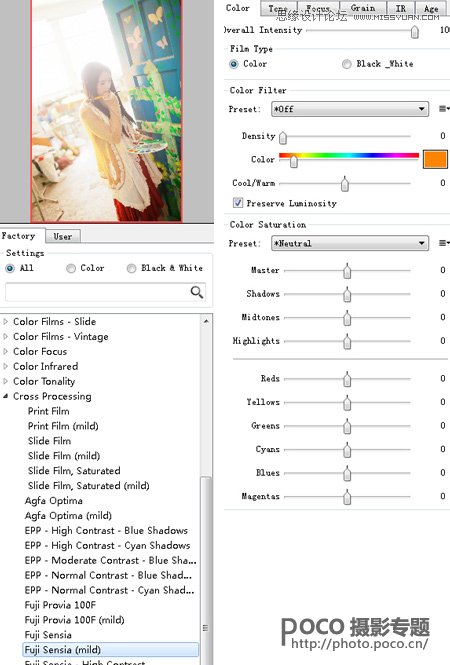450x665 pixels.
Task: Choose Fuji Provia 100F preset
Action: pos(60,605)
